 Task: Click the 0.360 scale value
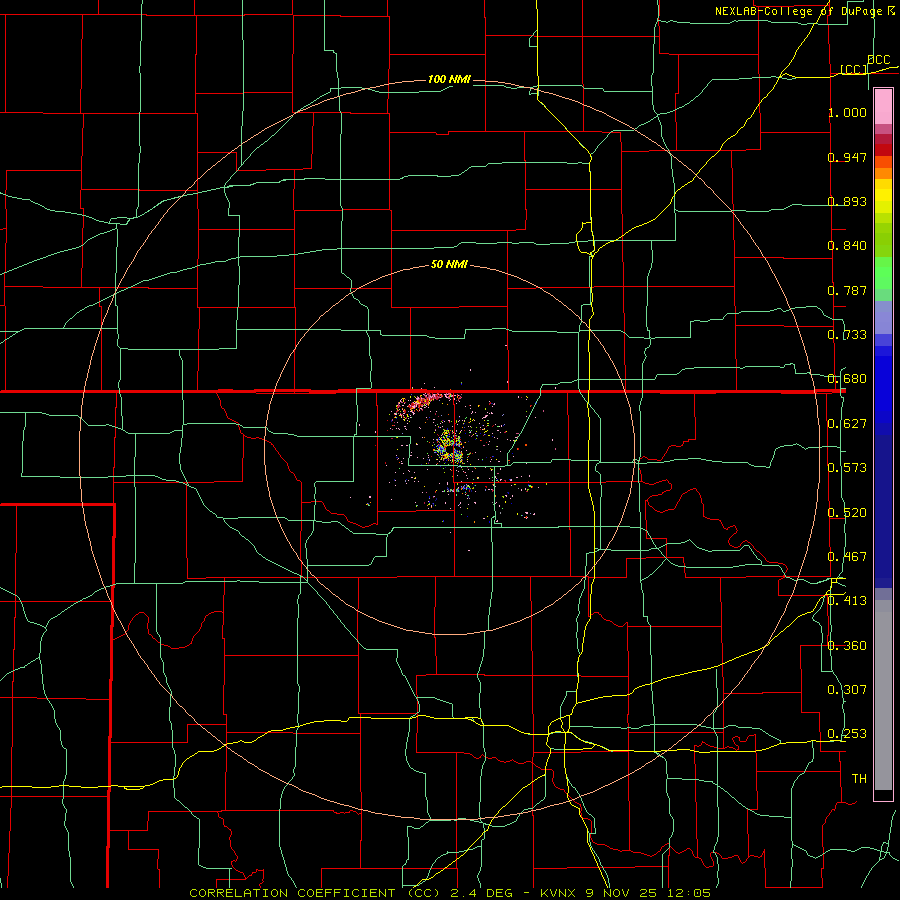[847, 646]
